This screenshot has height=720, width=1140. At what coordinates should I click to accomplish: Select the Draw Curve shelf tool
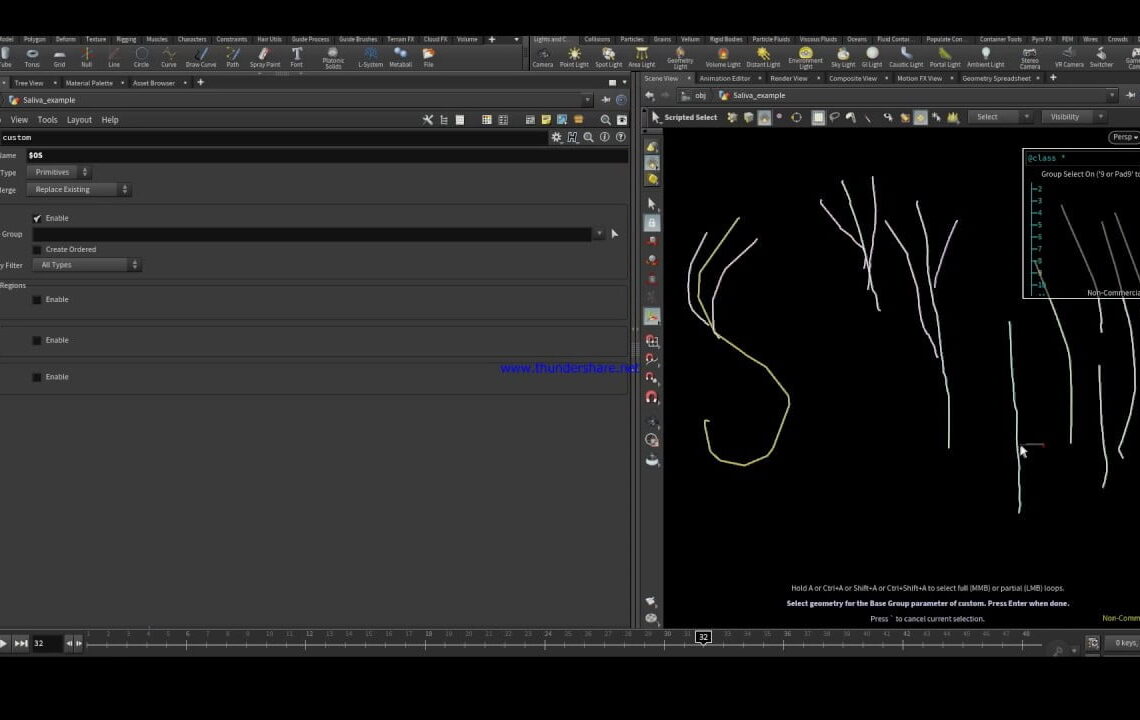tap(200, 55)
